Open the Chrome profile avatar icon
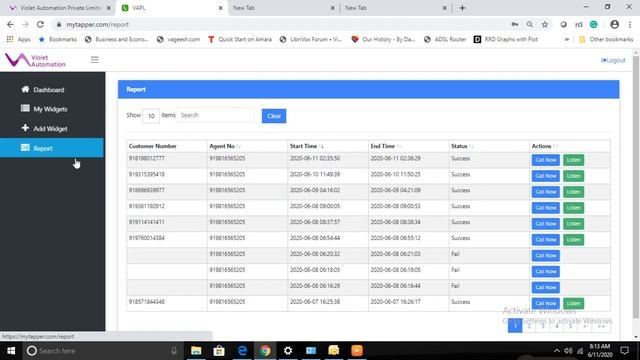The height and width of the screenshot is (360, 640). [614, 24]
